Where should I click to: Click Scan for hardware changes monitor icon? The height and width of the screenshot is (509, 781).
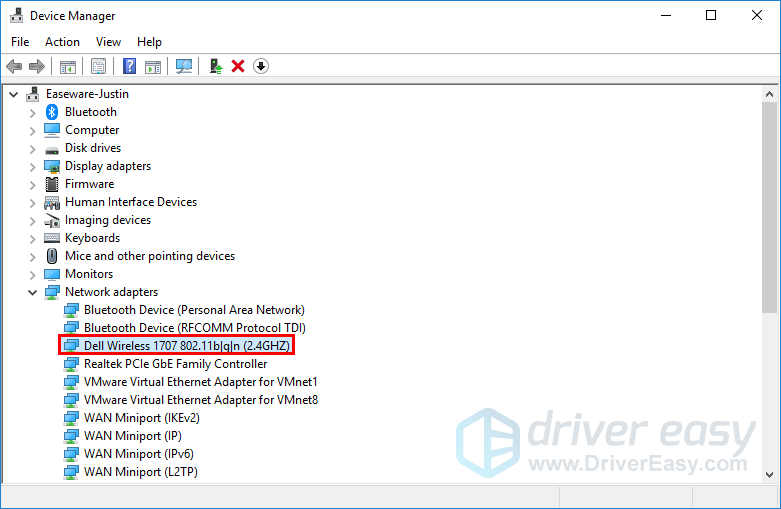(x=184, y=66)
